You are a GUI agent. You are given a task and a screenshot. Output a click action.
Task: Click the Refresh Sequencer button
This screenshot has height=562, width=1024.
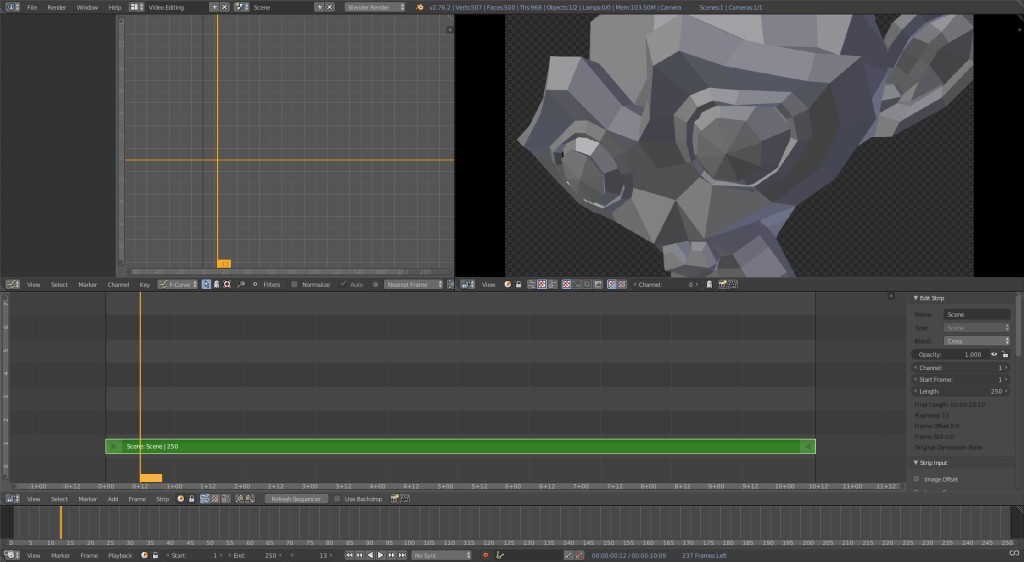tap(294, 498)
